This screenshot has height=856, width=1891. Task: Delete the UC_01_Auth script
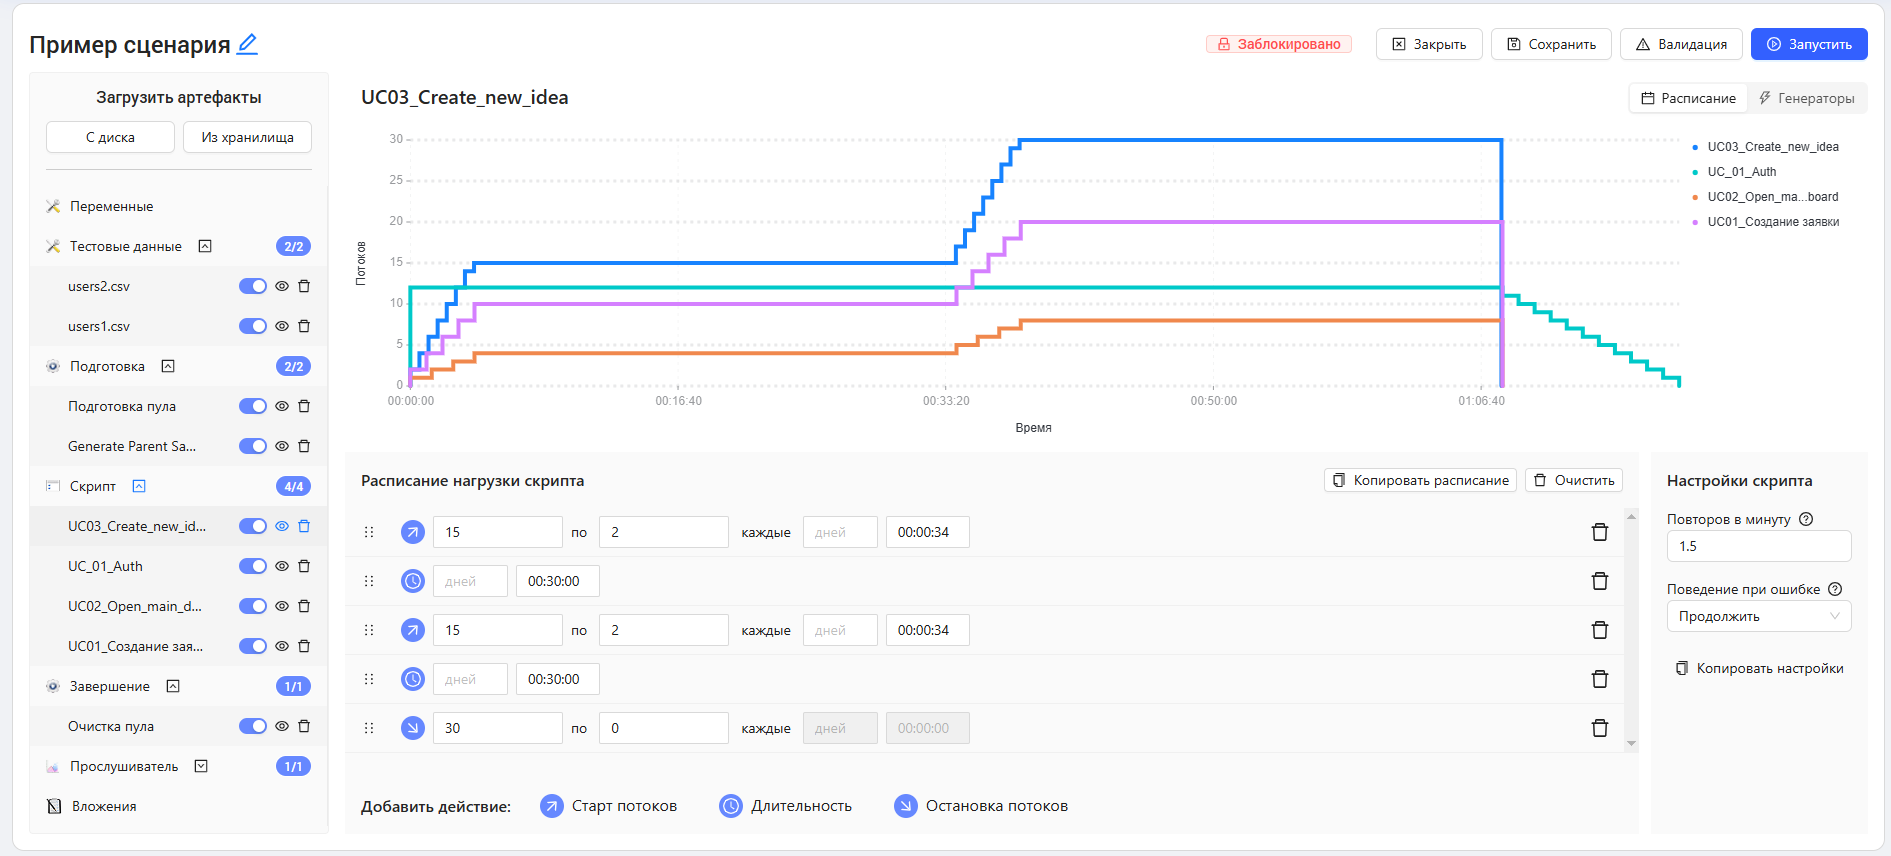tap(304, 566)
